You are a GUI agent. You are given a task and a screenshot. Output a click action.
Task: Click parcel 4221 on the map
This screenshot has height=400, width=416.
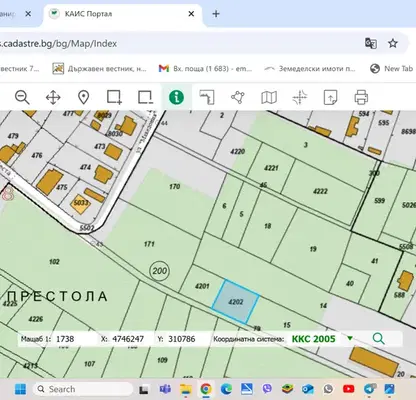click(271, 168)
